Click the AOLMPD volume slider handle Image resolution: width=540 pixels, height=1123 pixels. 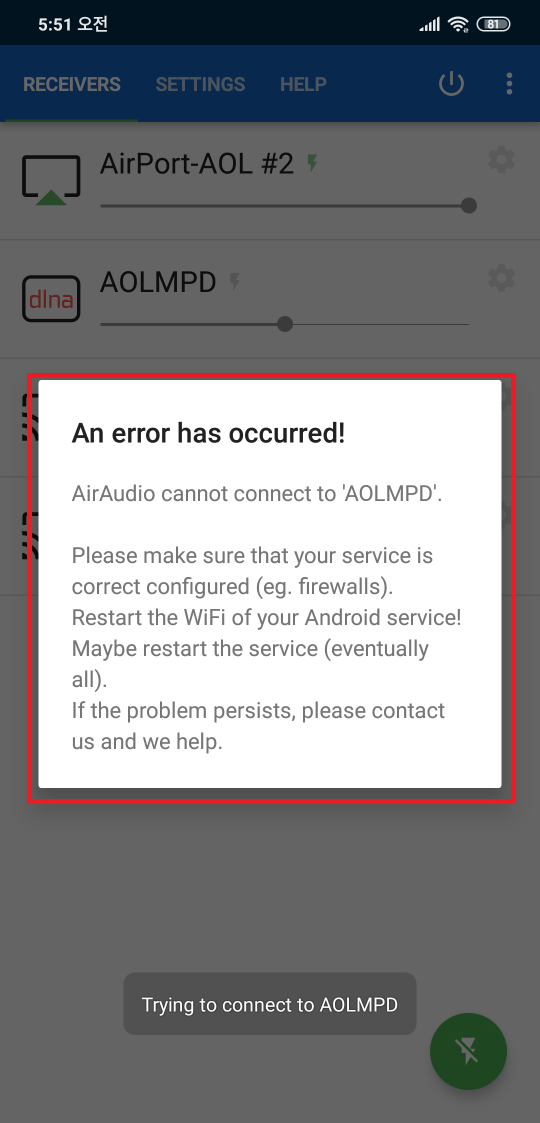(x=285, y=324)
